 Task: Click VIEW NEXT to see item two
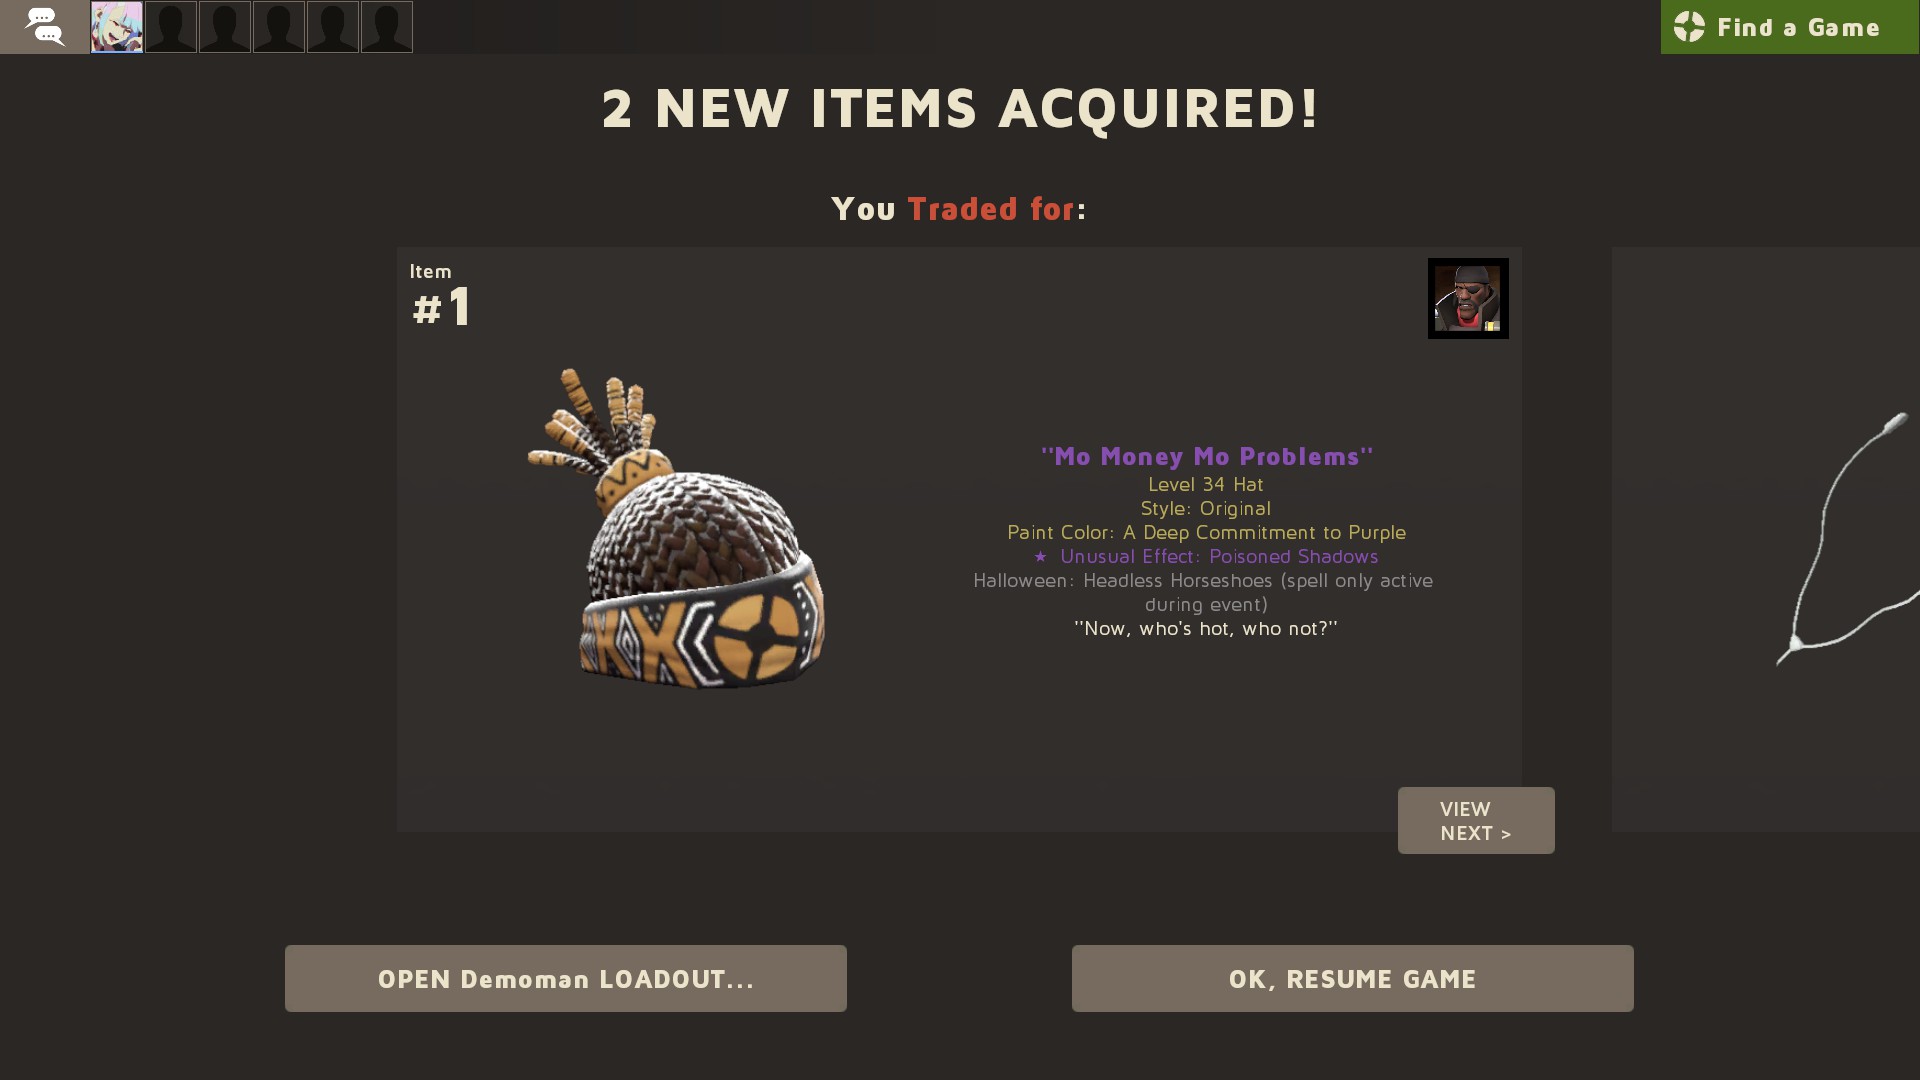pos(1476,820)
